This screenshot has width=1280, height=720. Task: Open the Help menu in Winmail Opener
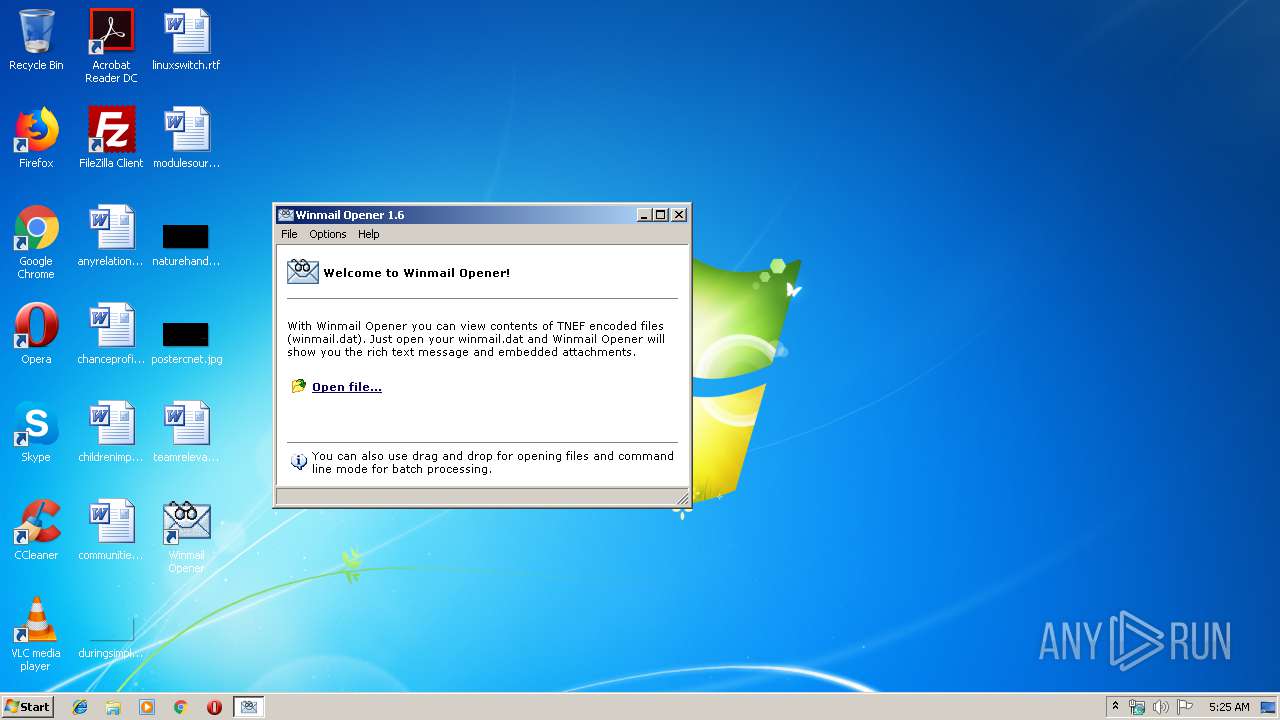click(369, 234)
